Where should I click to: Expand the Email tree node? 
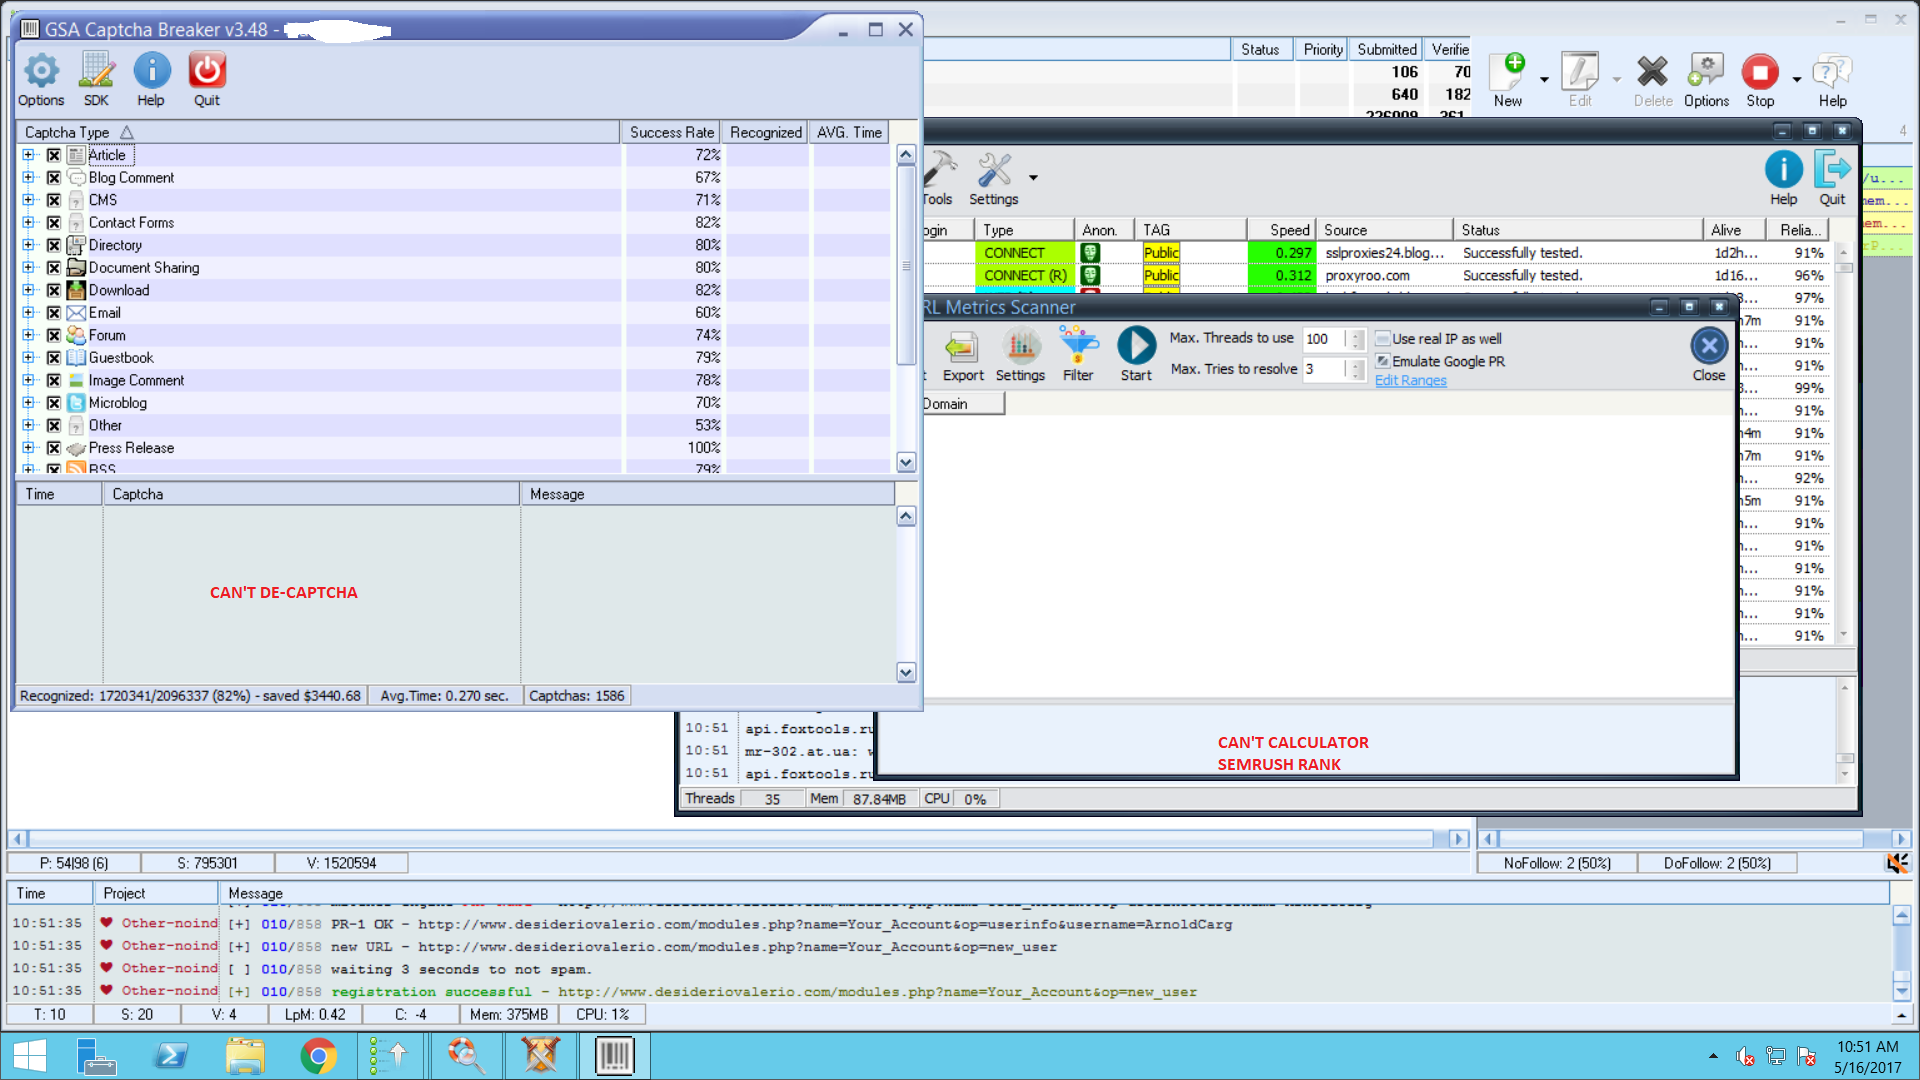point(28,313)
